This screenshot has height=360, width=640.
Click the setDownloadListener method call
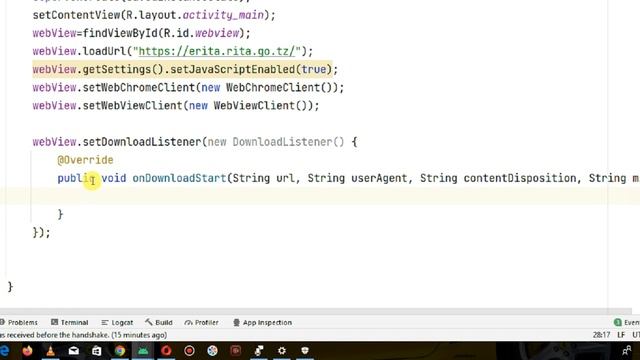[x=142, y=142]
